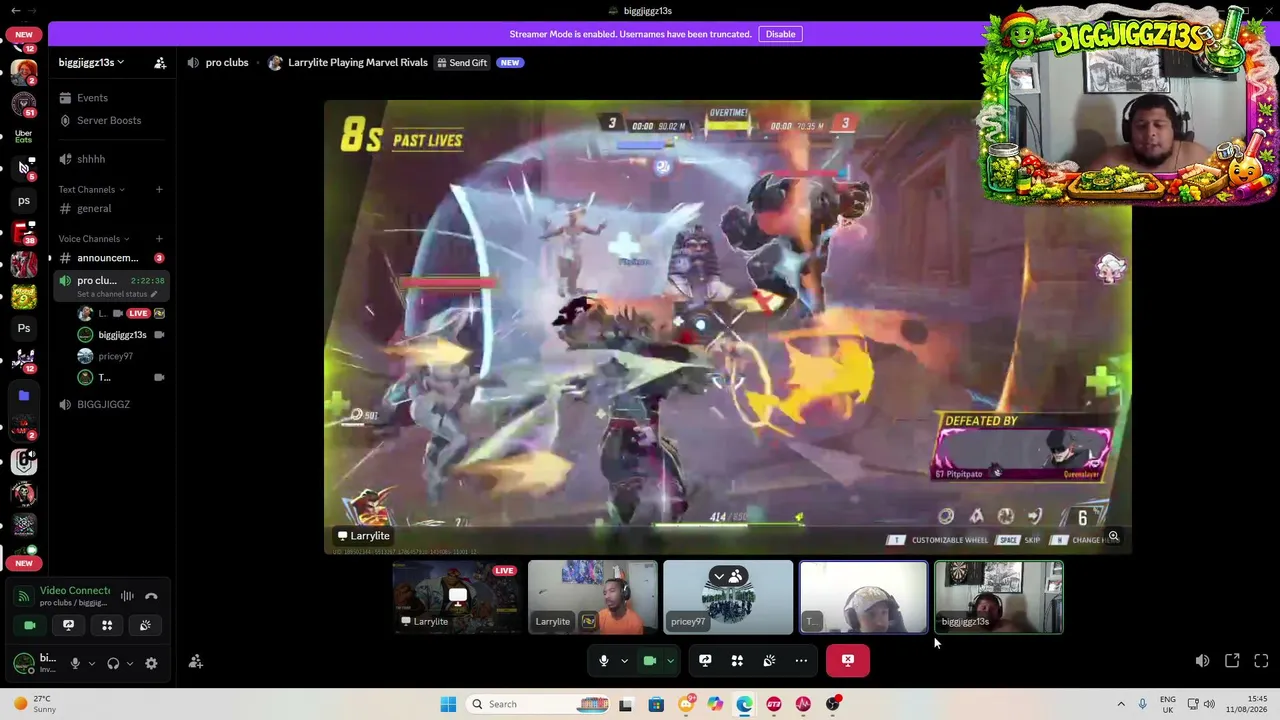Adjust stream volume with the speaker icon
Screen dimensions: 1280x720
pyautogui.click(x=1202, y=661)
